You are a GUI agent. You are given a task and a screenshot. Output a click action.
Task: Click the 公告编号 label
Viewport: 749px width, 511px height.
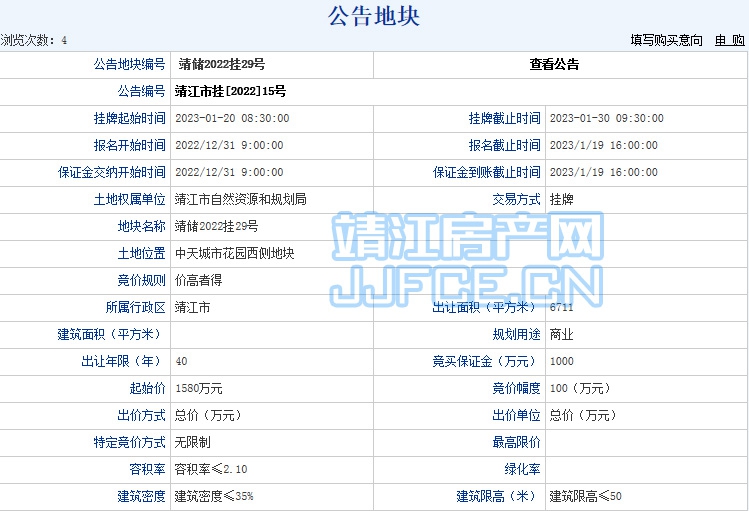pyautogui.click(x=141, y=91)
